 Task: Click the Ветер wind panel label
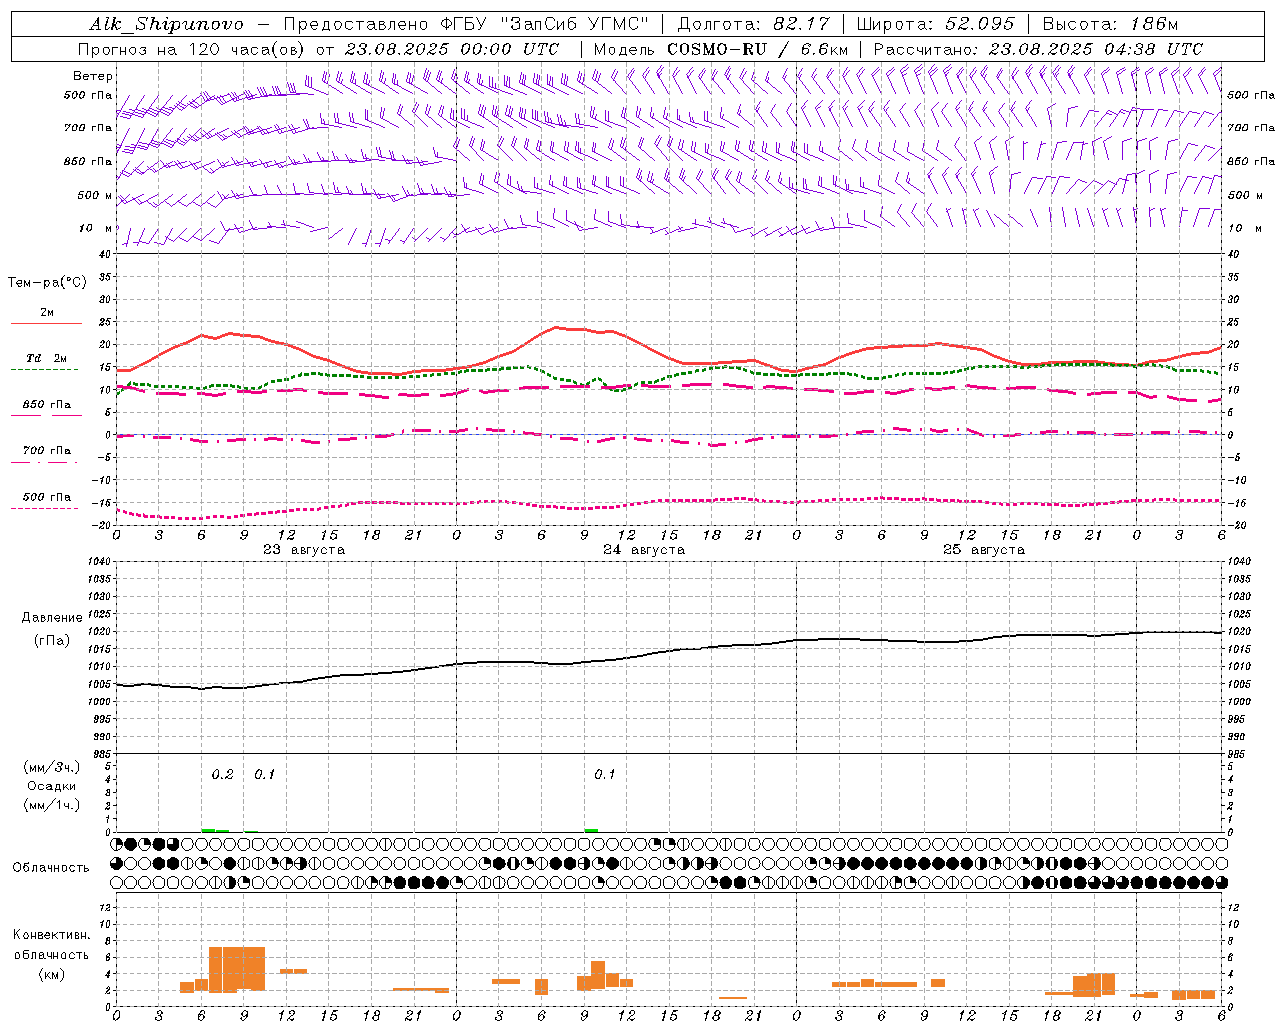pos(93,76)
